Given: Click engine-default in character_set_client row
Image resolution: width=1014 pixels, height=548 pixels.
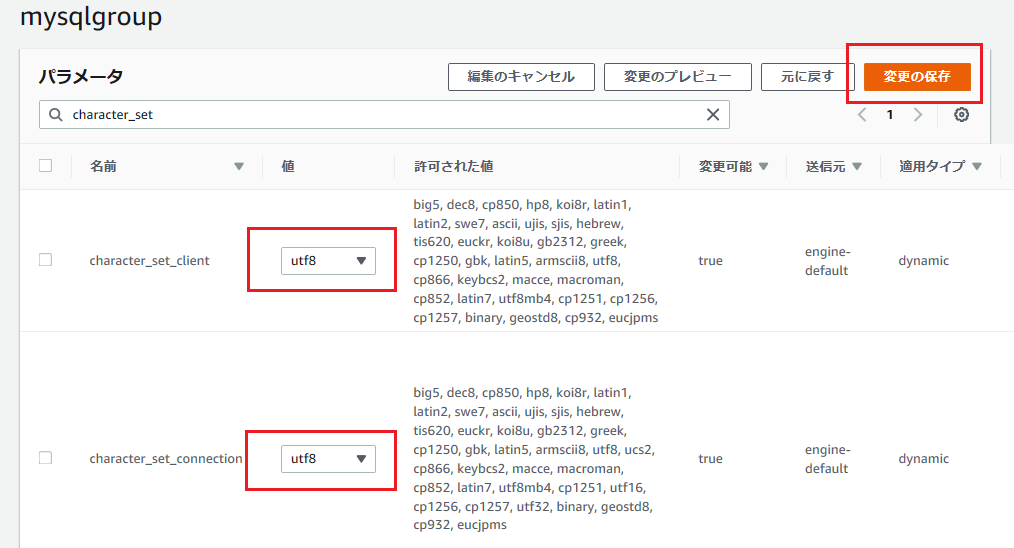Looking at the screenshot, I should [x=827, y=261].
